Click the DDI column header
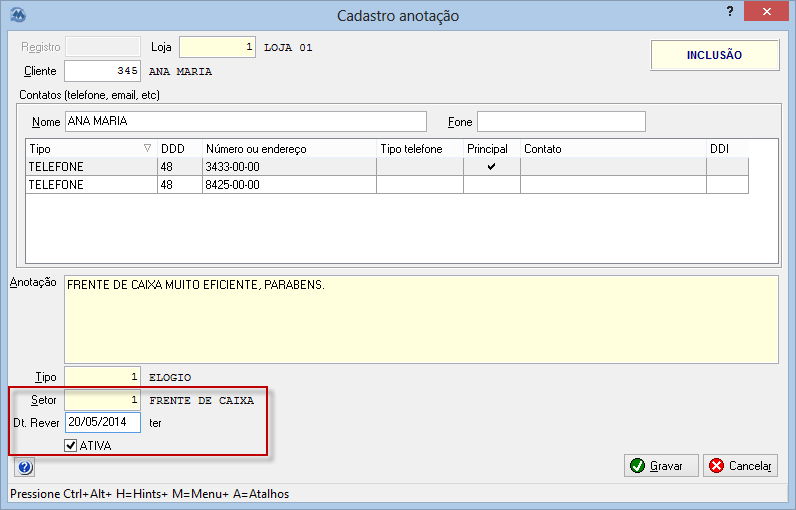Screen dimensions: 796x510 coord(727,149)
